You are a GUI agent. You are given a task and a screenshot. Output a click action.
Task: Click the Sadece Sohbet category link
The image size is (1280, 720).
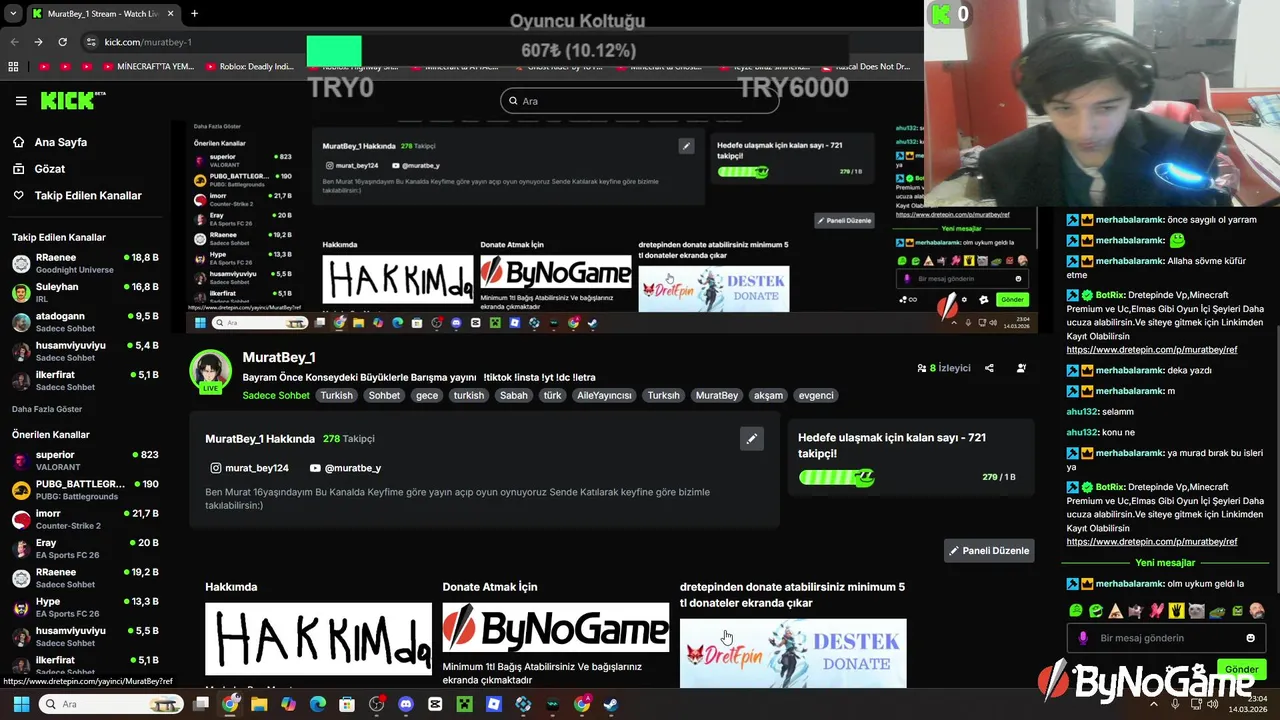276,395
